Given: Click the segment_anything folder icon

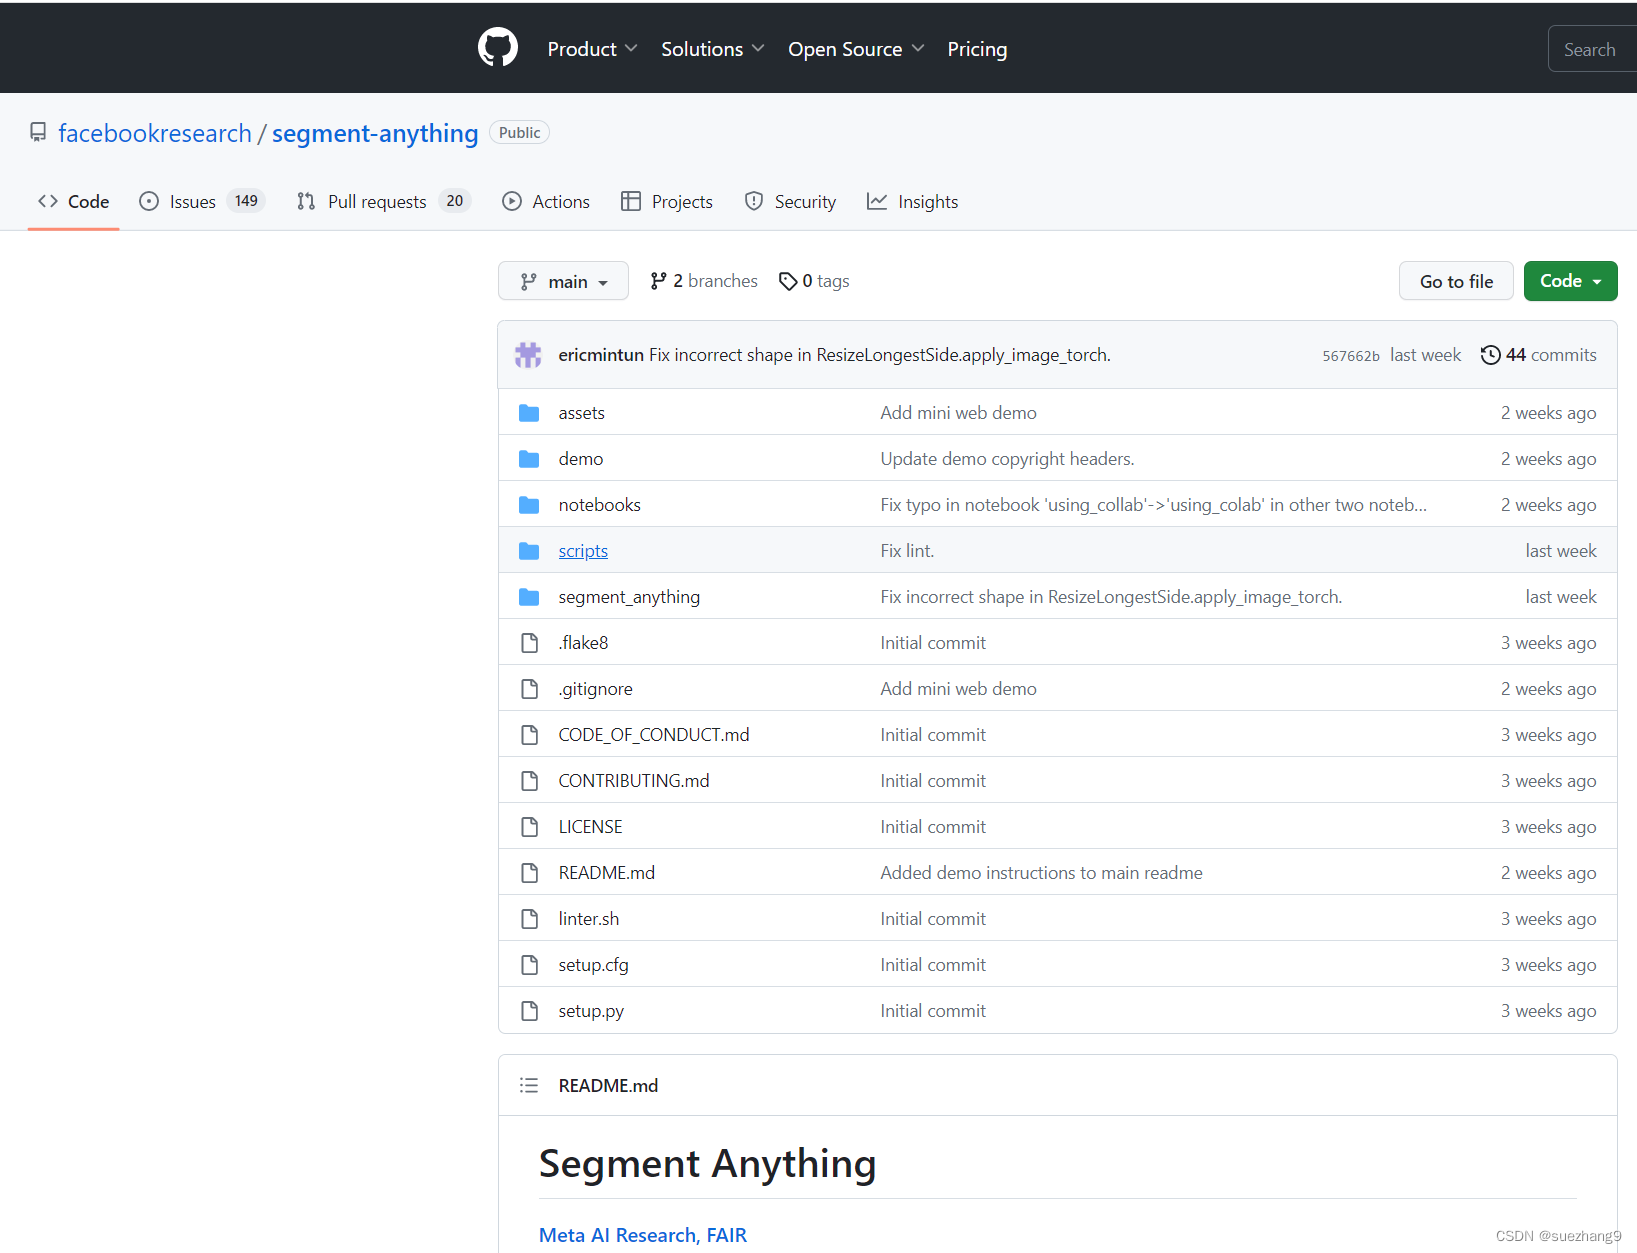Looking at the screenshot, I should pyautogui.click(x=529, y=597).
